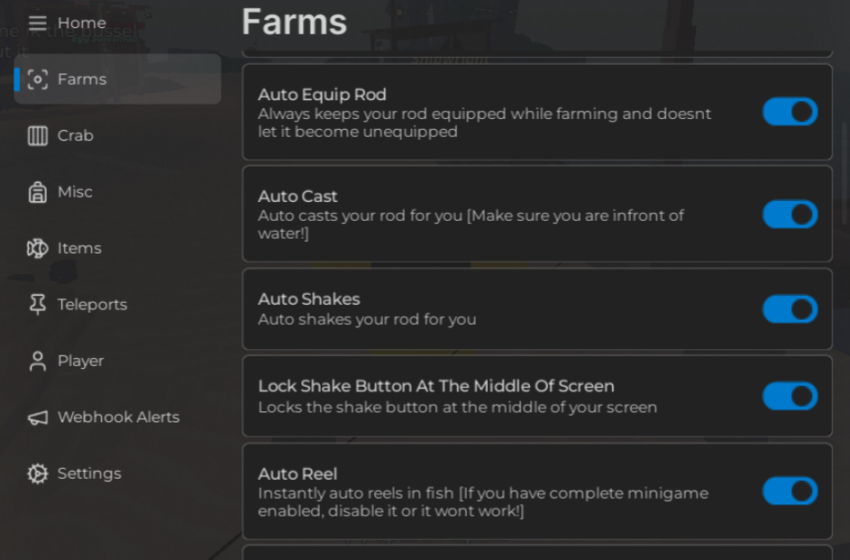850x560 pixels.
Task: Open the hamburger menu icon beside Home
Action: click(37, 23)
